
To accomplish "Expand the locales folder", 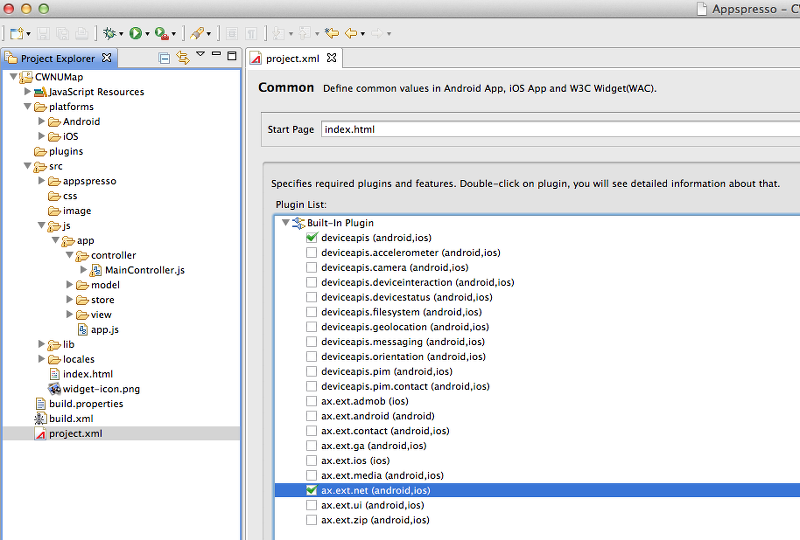I will coord(42,359).
